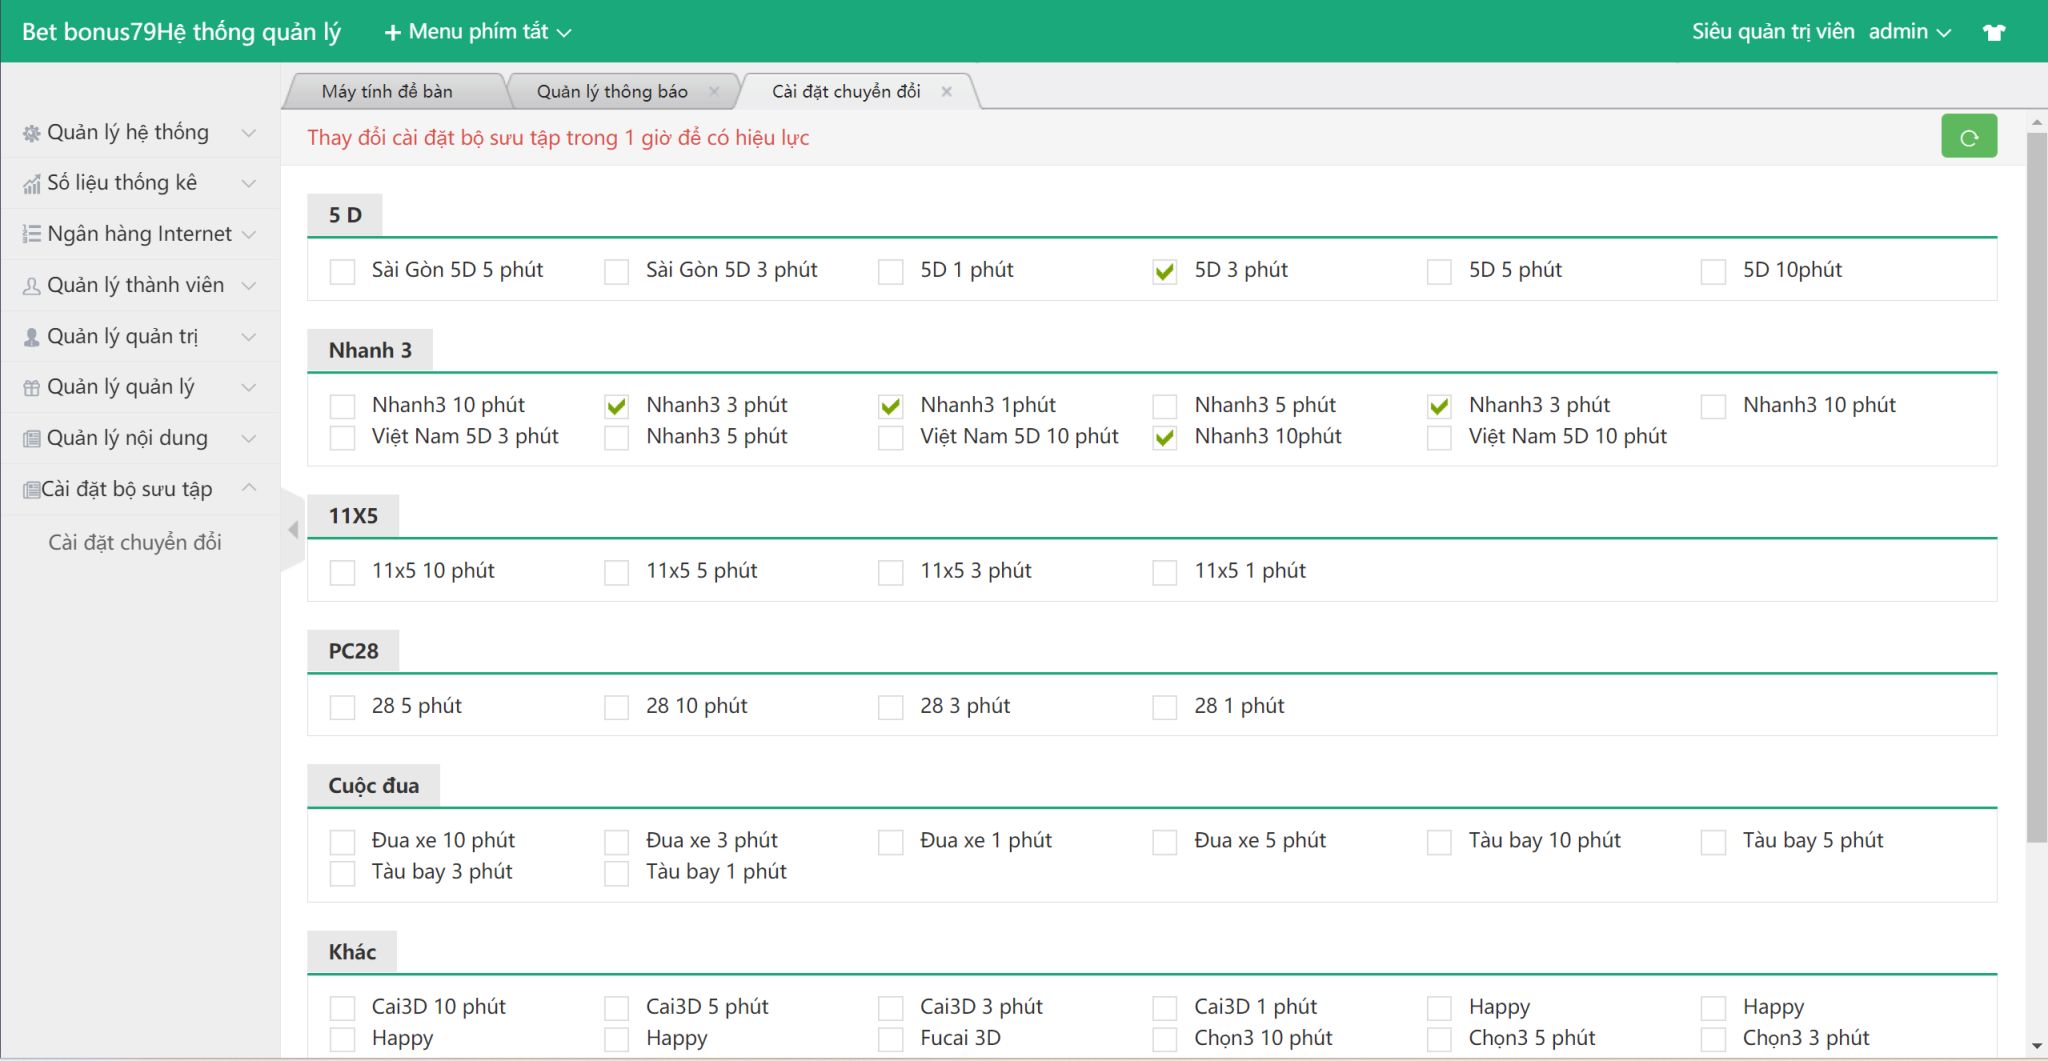Click the chart icon beside Số liệu thống kê
The height and width of the screenshot is (1061, 2048).
[32, 184]
